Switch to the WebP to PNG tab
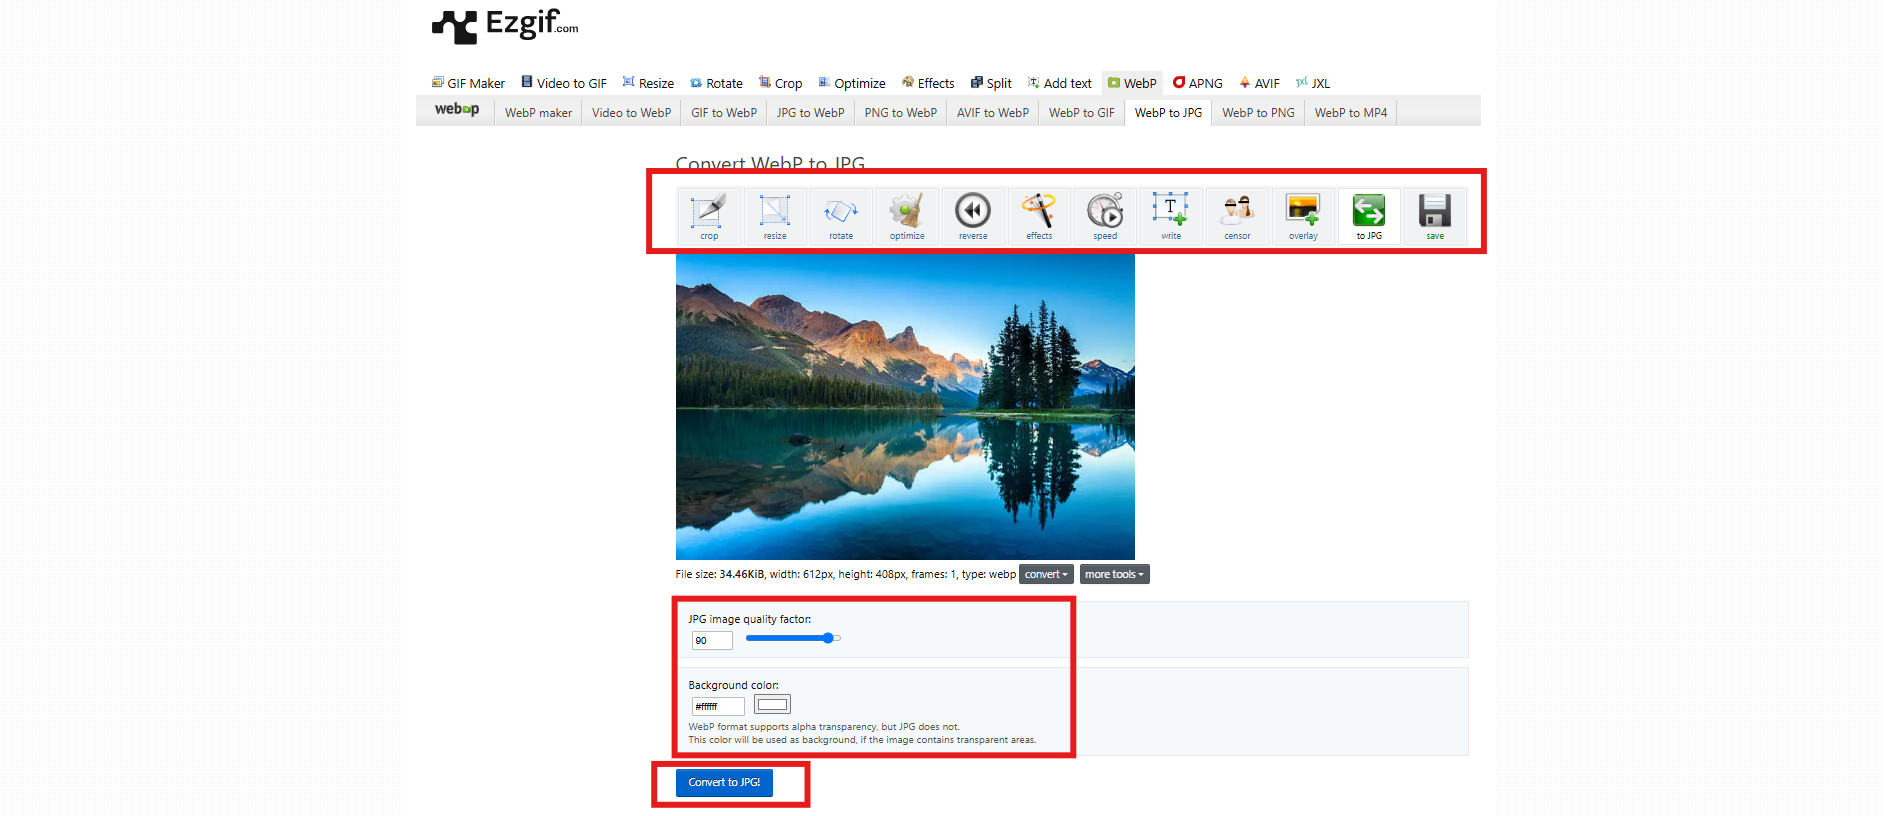Screen dimensions: 1884x816 pos(1258,113)
